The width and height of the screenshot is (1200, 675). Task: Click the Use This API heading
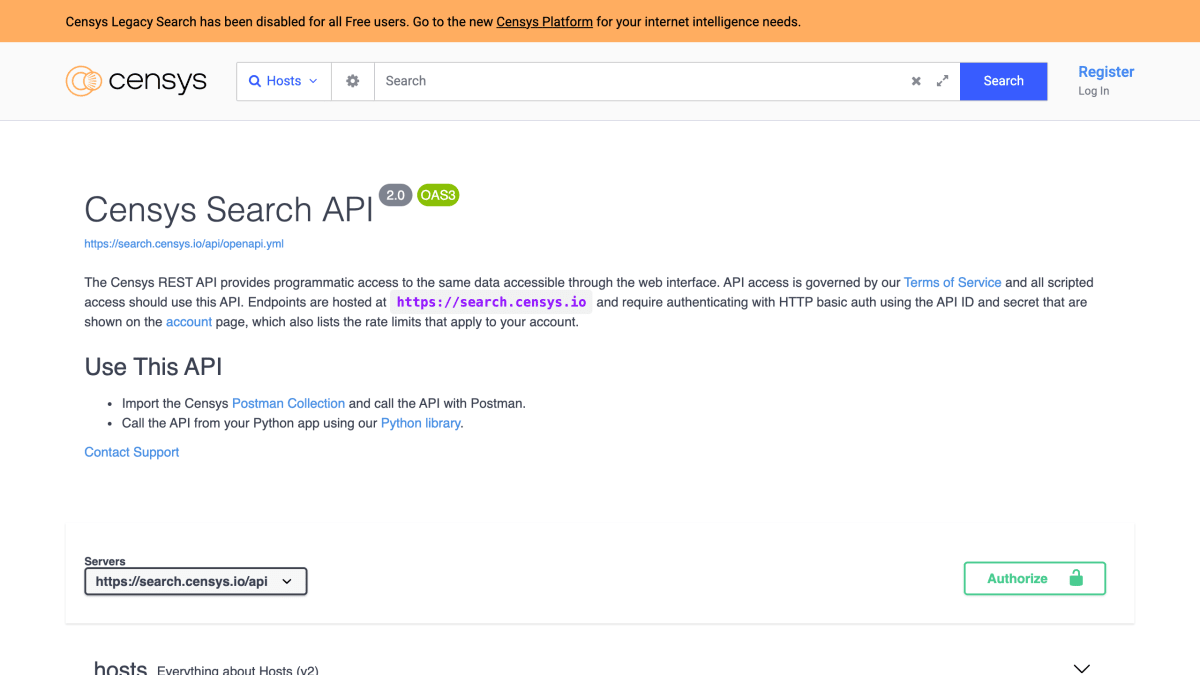[x=153, y=367]
